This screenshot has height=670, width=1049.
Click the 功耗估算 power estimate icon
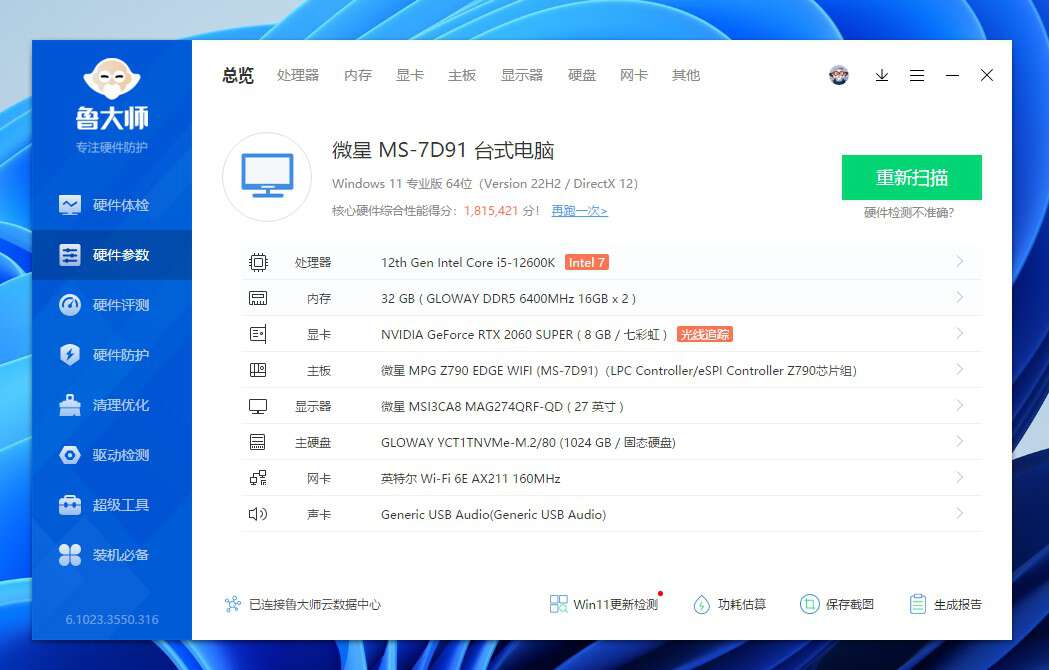(x=702, y=603)
